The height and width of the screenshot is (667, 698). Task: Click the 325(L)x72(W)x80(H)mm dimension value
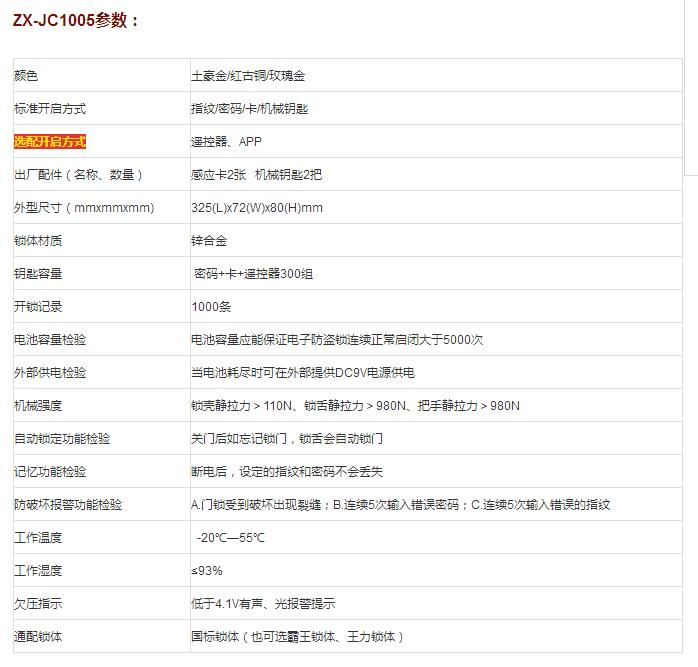pyautogui.click(x=257, y=208)
